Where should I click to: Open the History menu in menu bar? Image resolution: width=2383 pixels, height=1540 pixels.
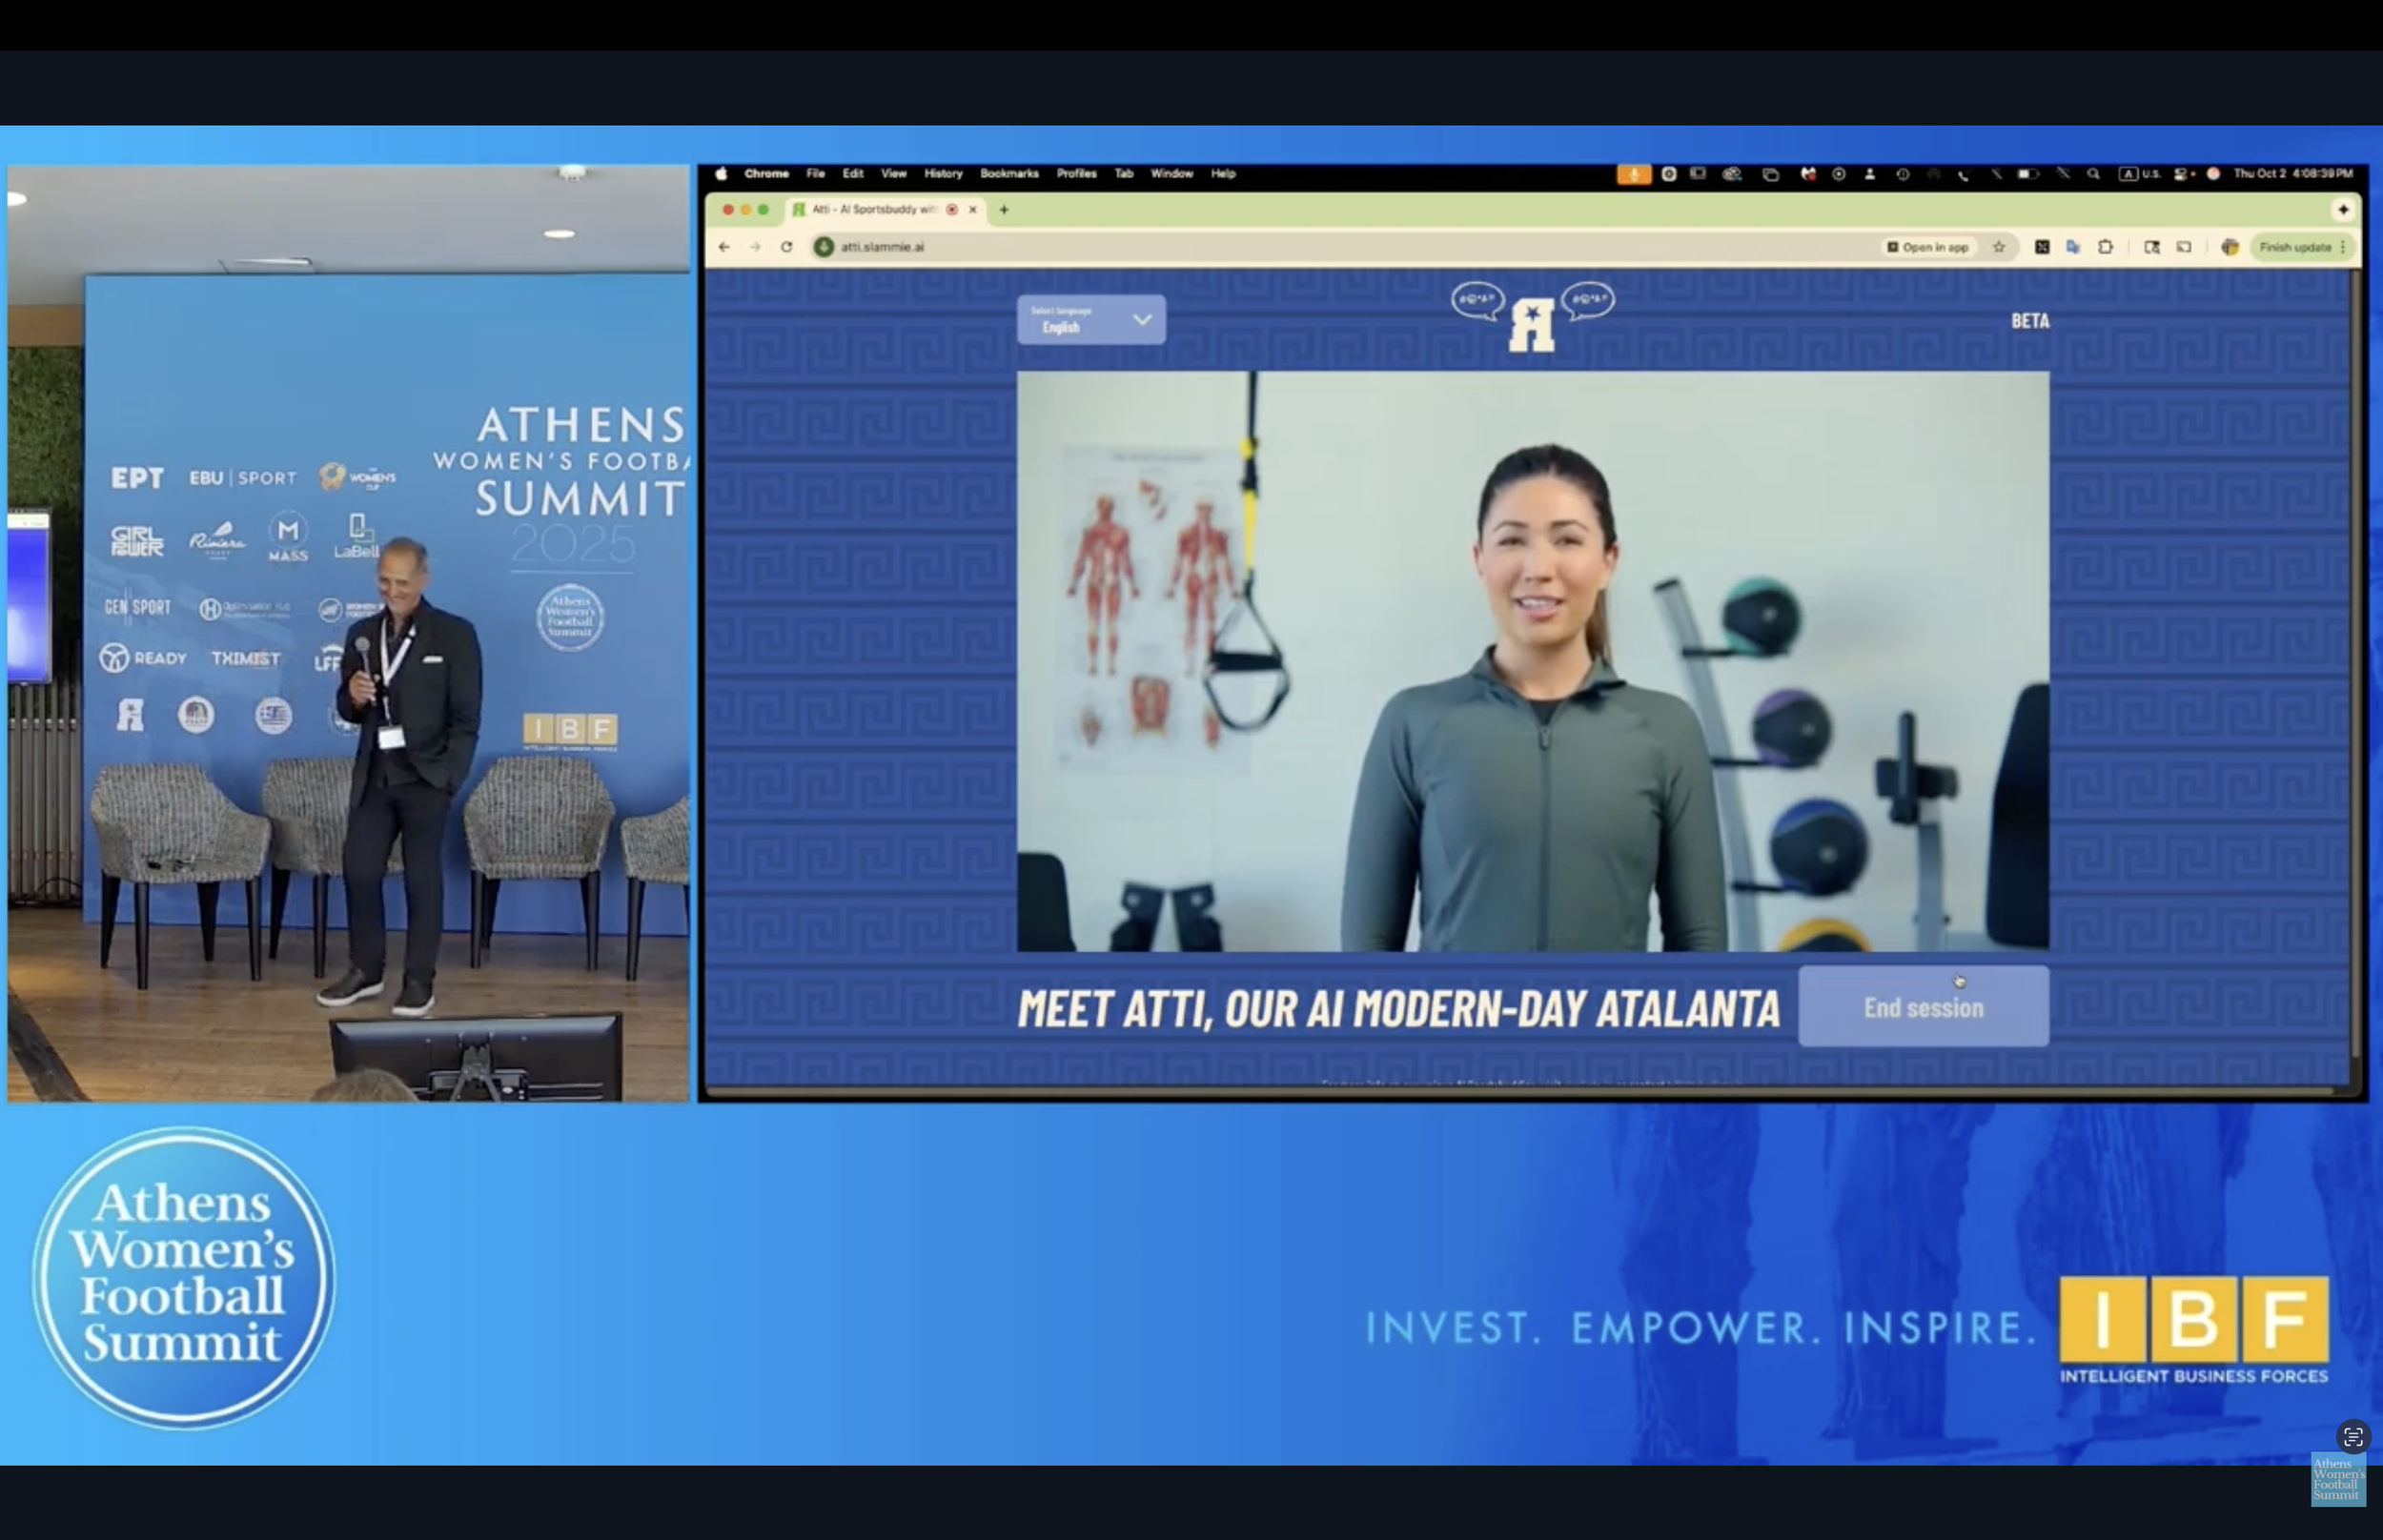[942, 174]
